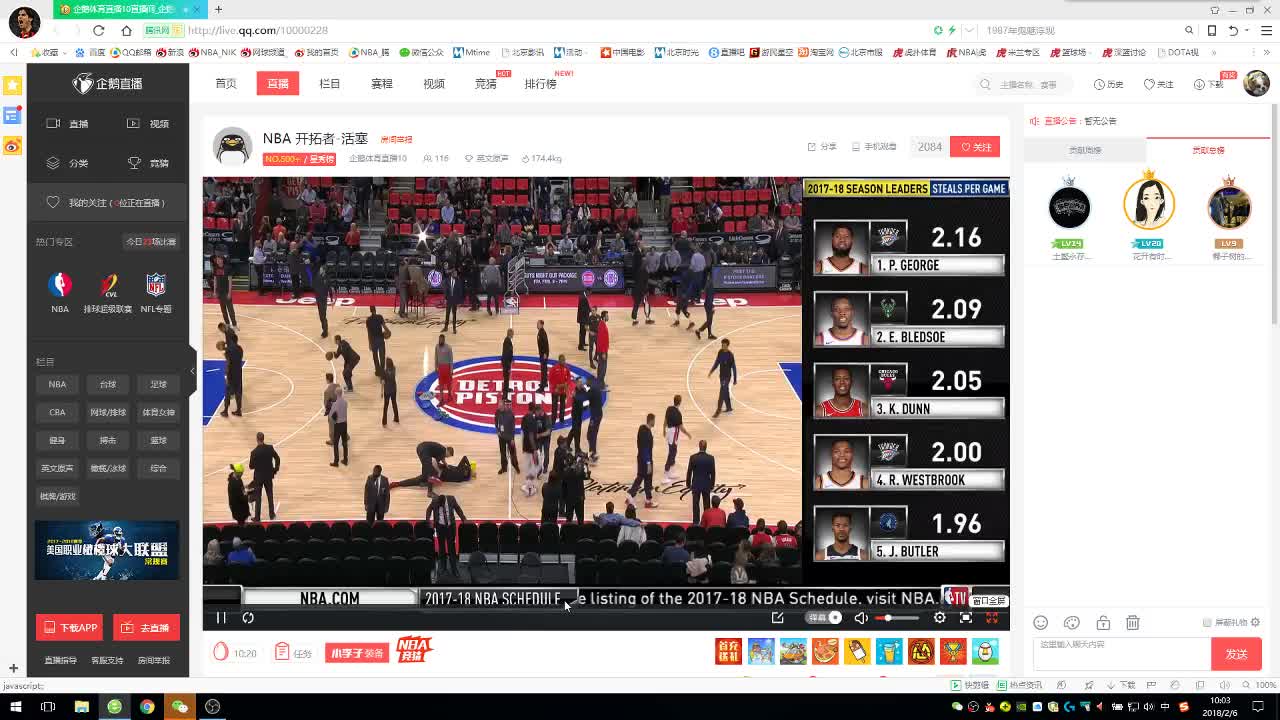The width and height of the screenshot is (1280, 720).
Task: Toggle the danmaku (弹幕) switch
Action: click(x=827, y=618)
